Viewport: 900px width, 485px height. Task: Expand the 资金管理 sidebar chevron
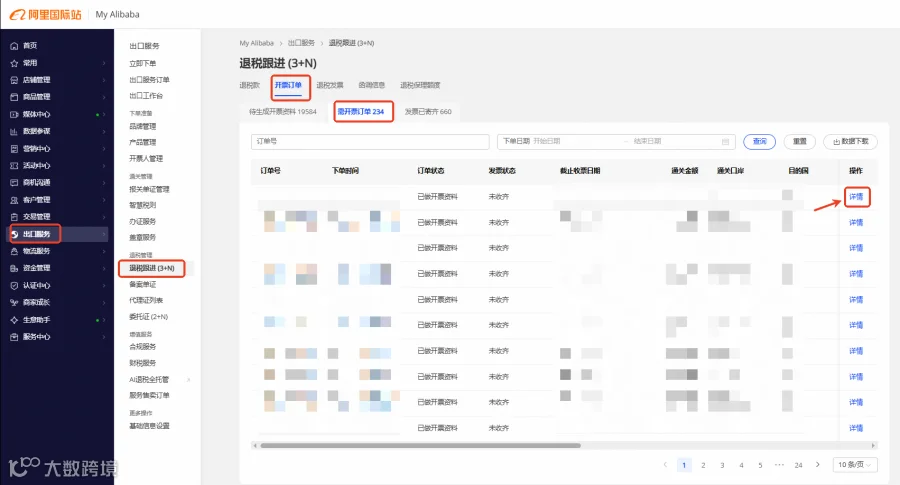(104, 268)
